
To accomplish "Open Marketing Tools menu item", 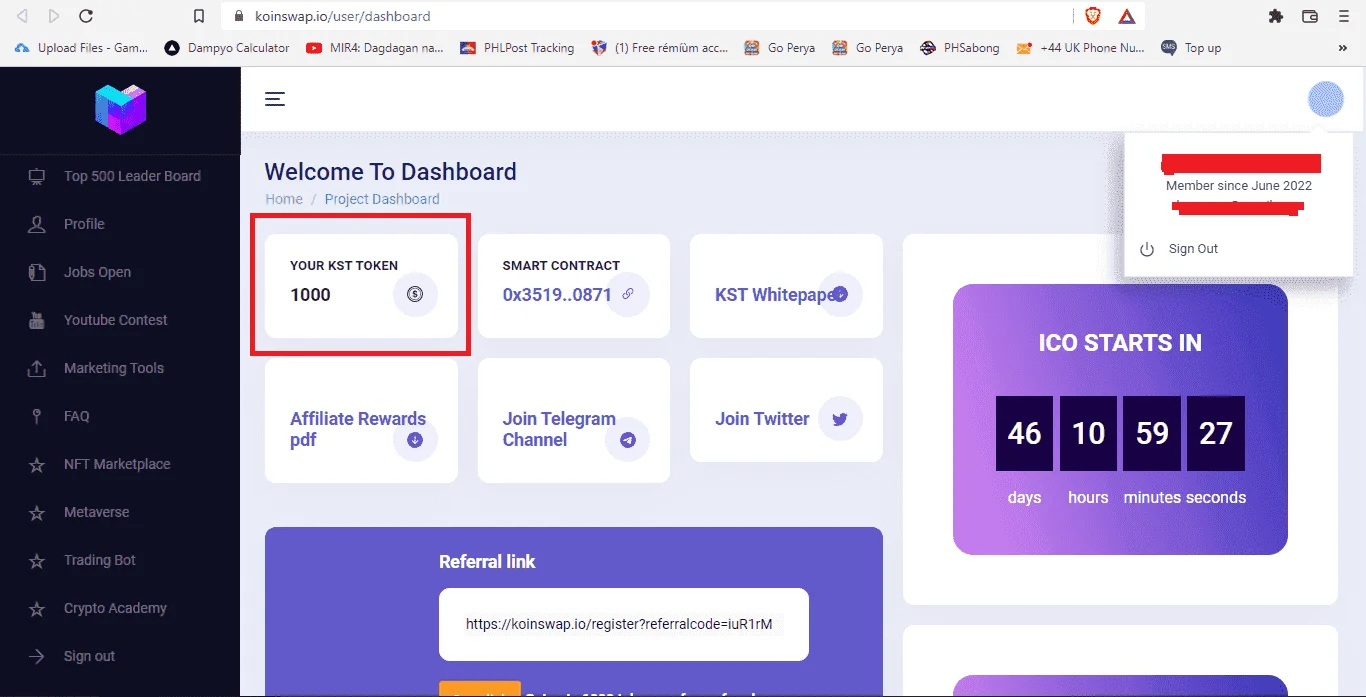I will coord(113,368).
